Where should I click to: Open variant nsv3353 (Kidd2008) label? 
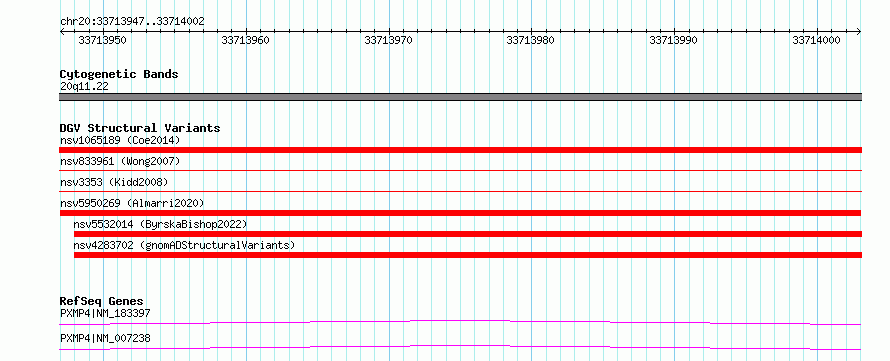tap(114, 182)
